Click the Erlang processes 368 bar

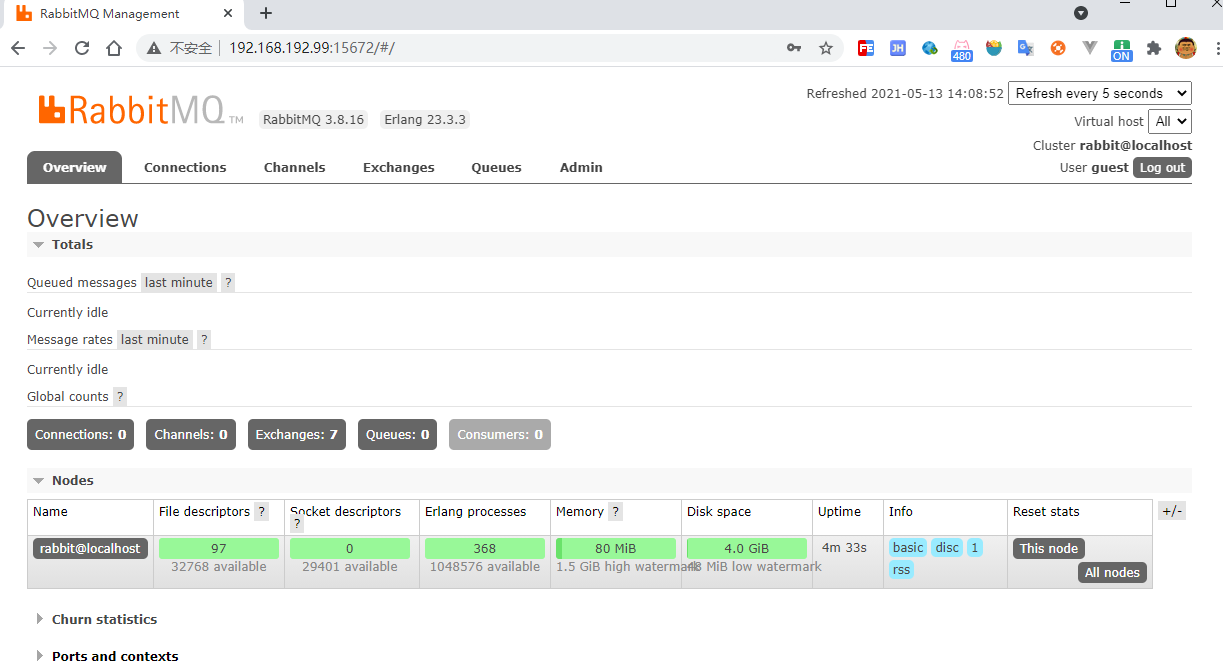pos(485,549)
